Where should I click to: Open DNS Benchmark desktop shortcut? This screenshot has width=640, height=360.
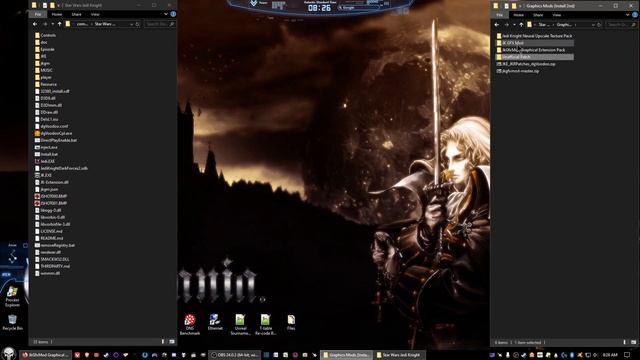point(190,324)
